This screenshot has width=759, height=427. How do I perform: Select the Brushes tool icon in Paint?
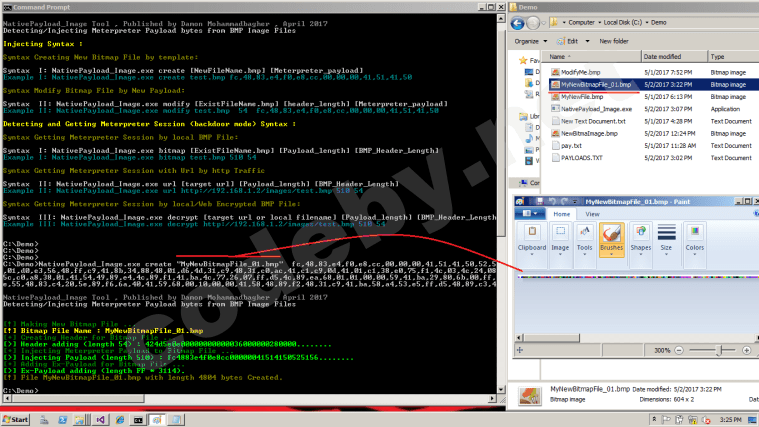click(611, 233)
